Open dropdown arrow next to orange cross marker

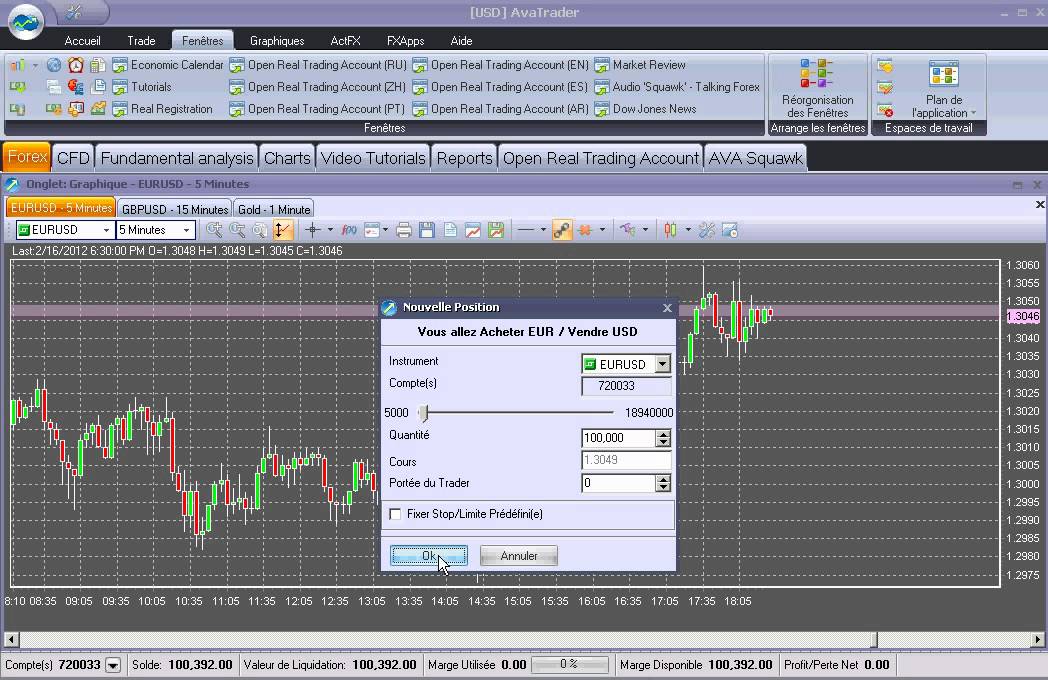(602, 230)
